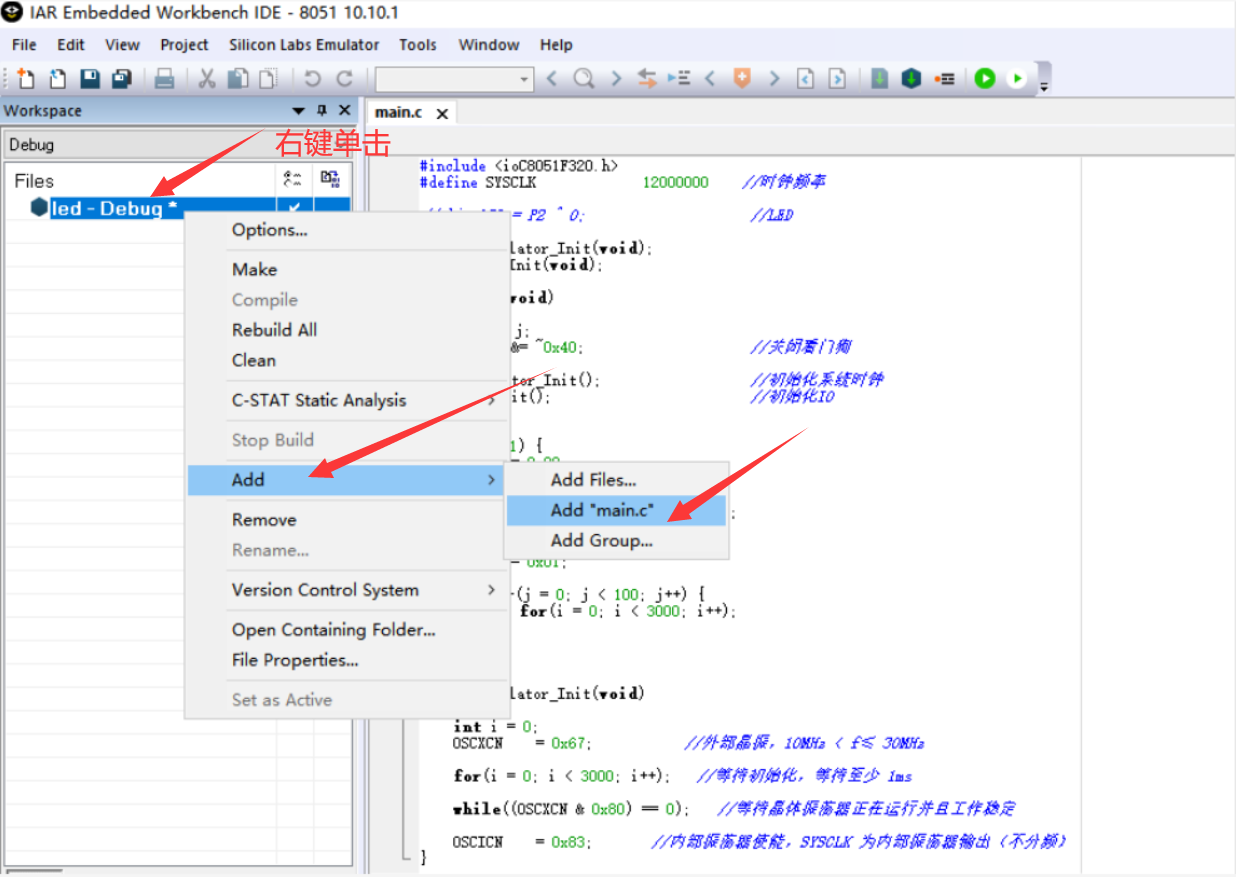
Task: Paste from the clipboard
Action: pyautogui.click(x=266, y=78)
